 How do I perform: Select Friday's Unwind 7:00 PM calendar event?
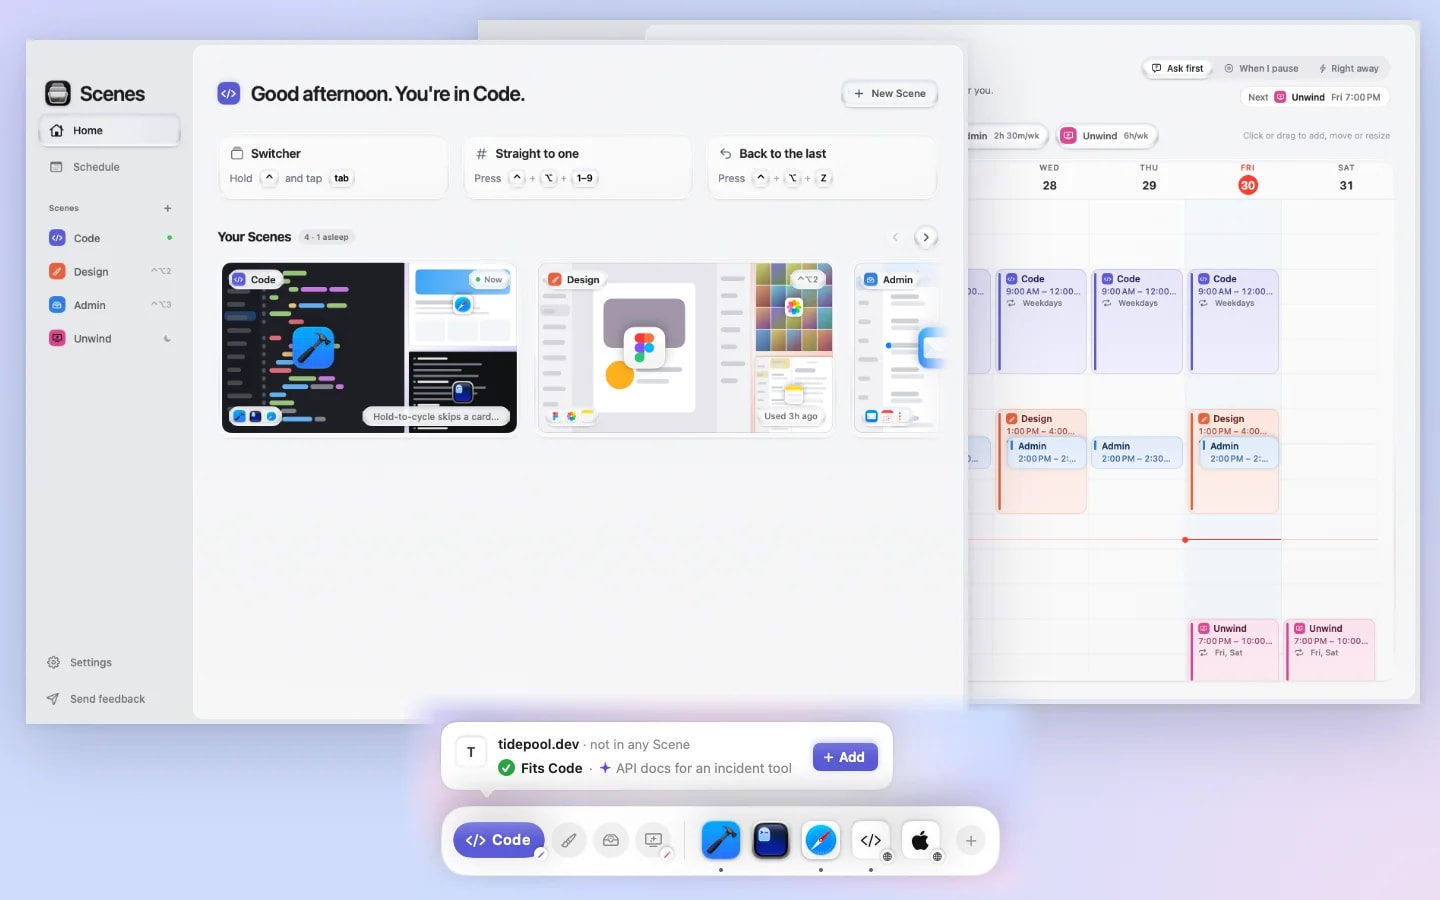(1234, 650)
